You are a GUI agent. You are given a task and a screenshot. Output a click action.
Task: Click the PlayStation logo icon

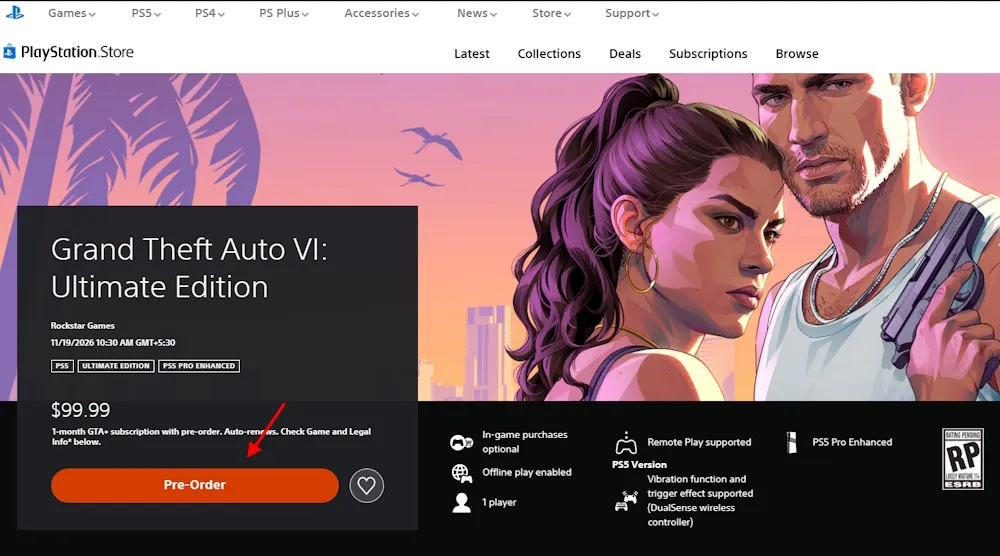15,12
